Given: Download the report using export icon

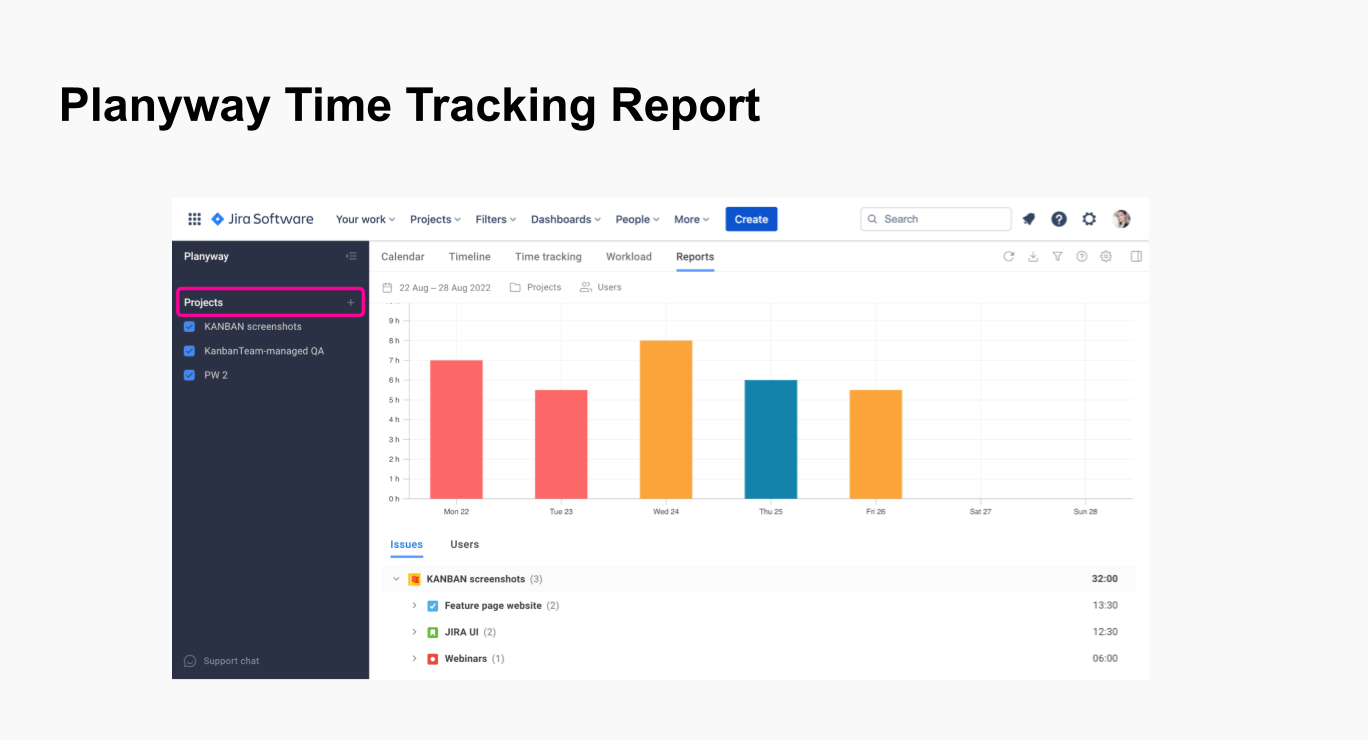Looking at the screenshot, I should [x=1033, y=257].
